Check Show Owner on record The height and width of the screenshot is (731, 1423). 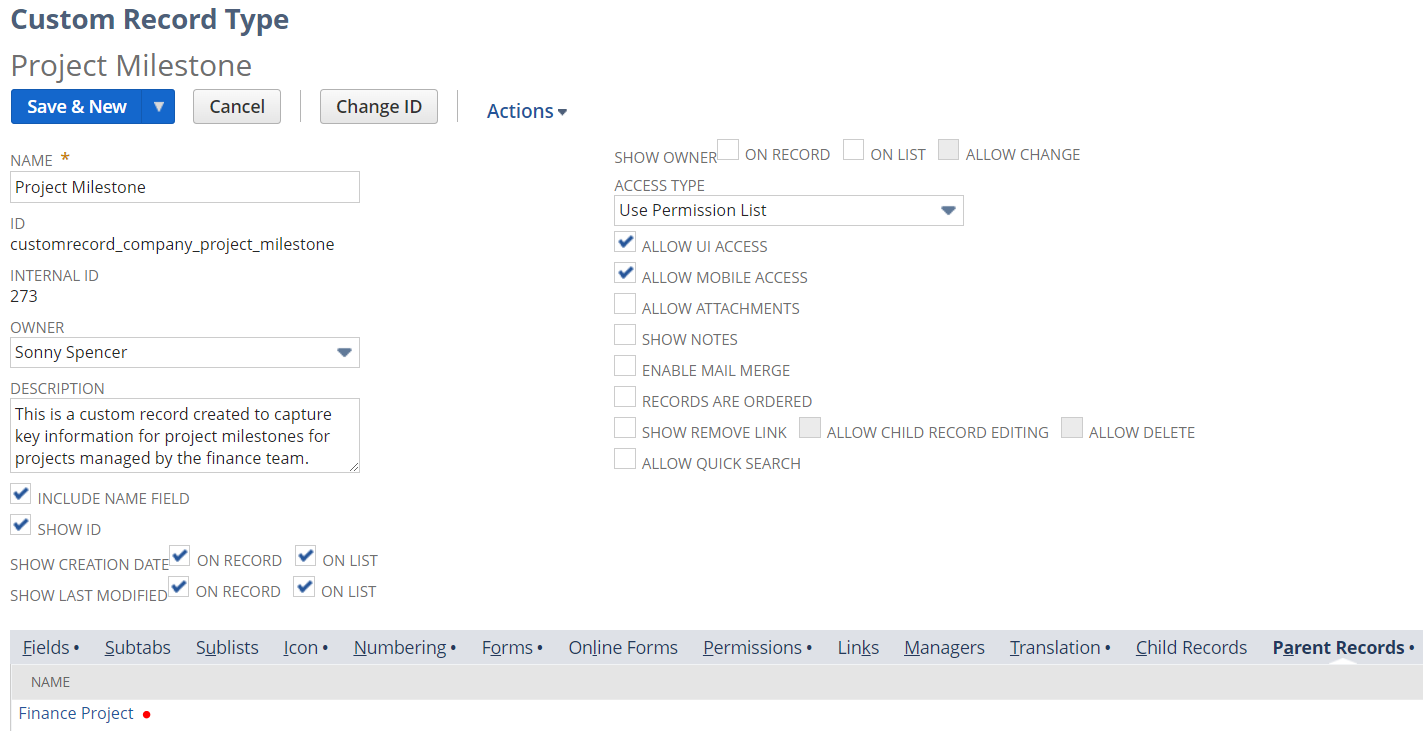(727, 148)
